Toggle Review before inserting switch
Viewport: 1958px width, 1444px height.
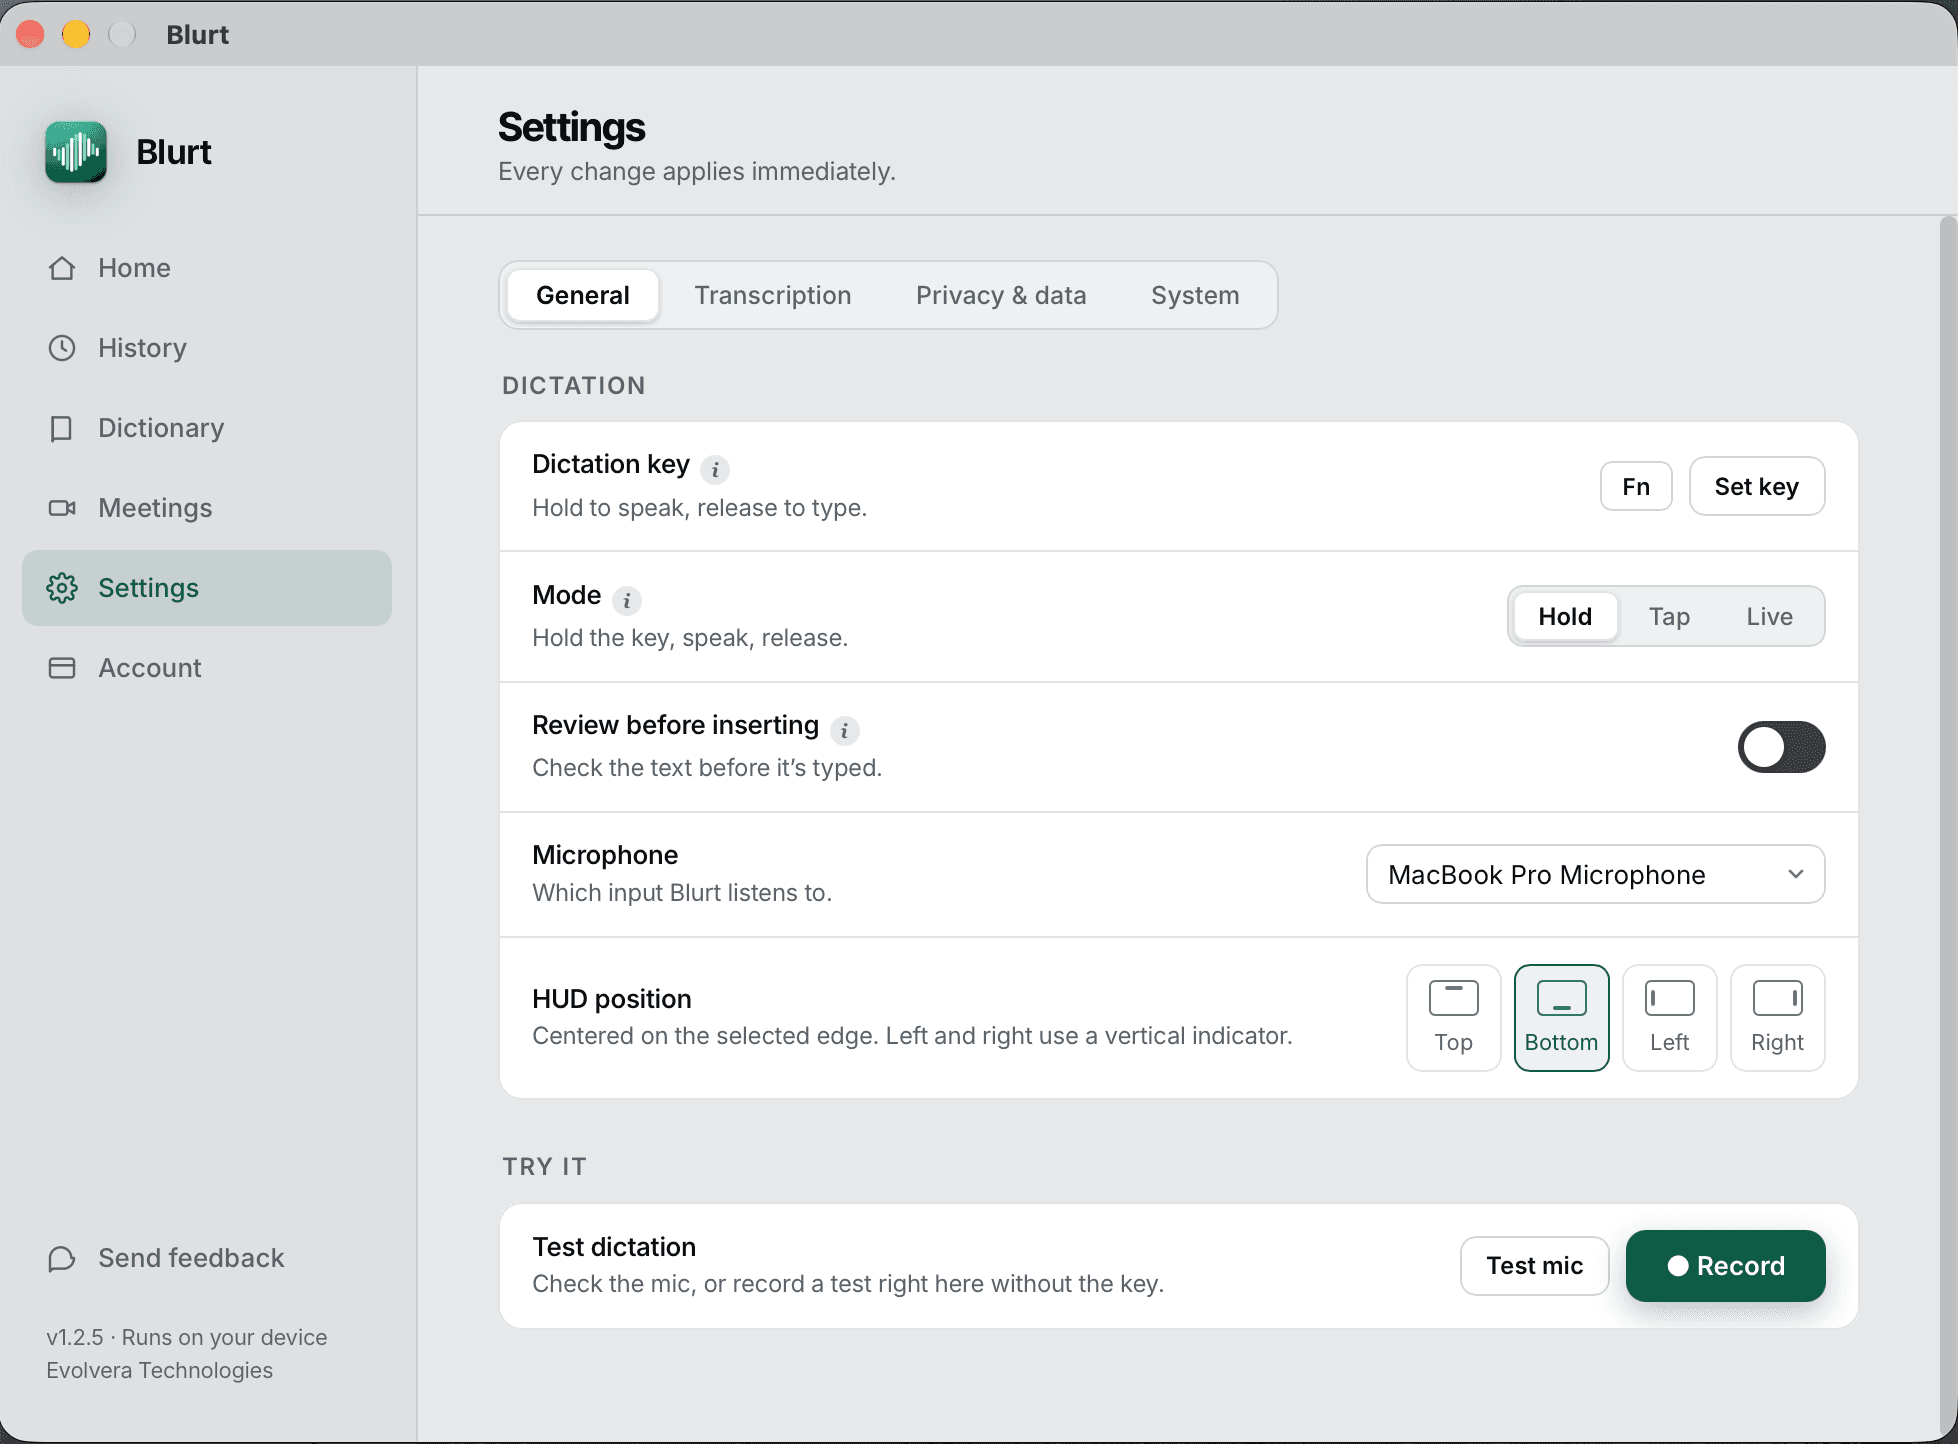point(1781,747)
